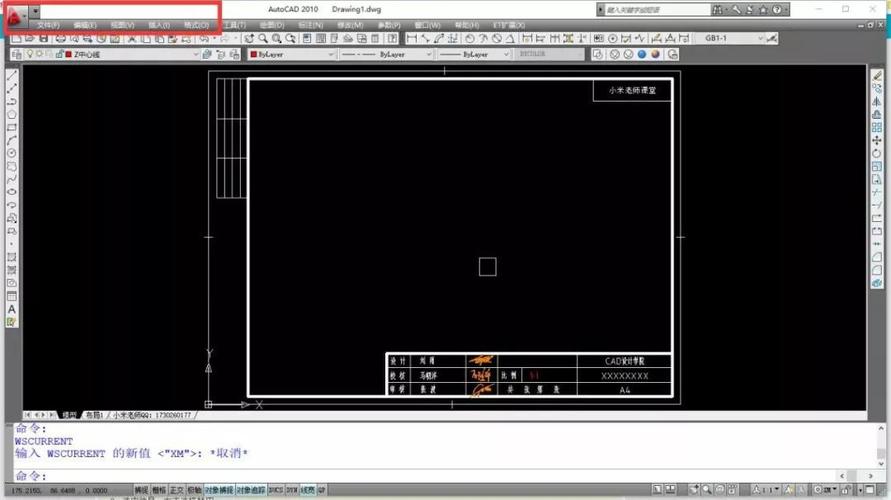Image resolution: width=891 pixels, height=500 pixels.
Task: Expand the Quick Access toolbar dropdown arrow
Action: click(x=35, y=10)
